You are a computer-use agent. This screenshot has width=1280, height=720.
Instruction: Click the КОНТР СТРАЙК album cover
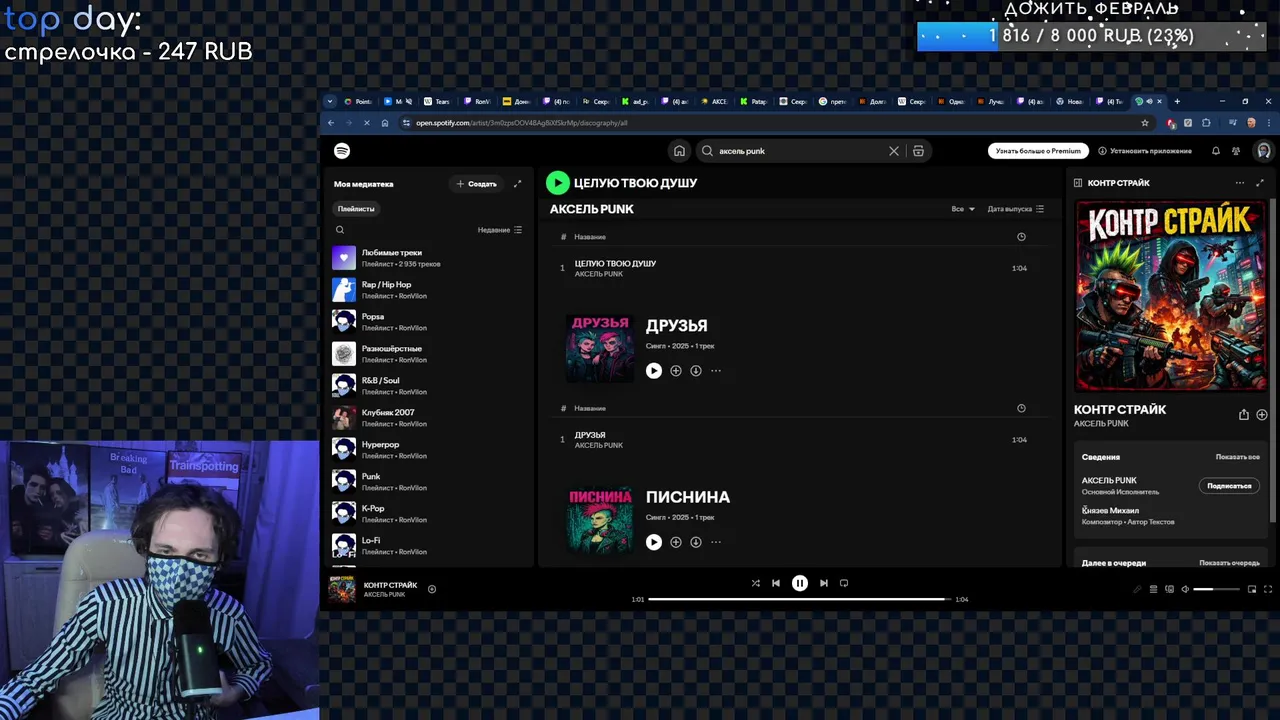pyautogui.click(x=1170, y=296)
